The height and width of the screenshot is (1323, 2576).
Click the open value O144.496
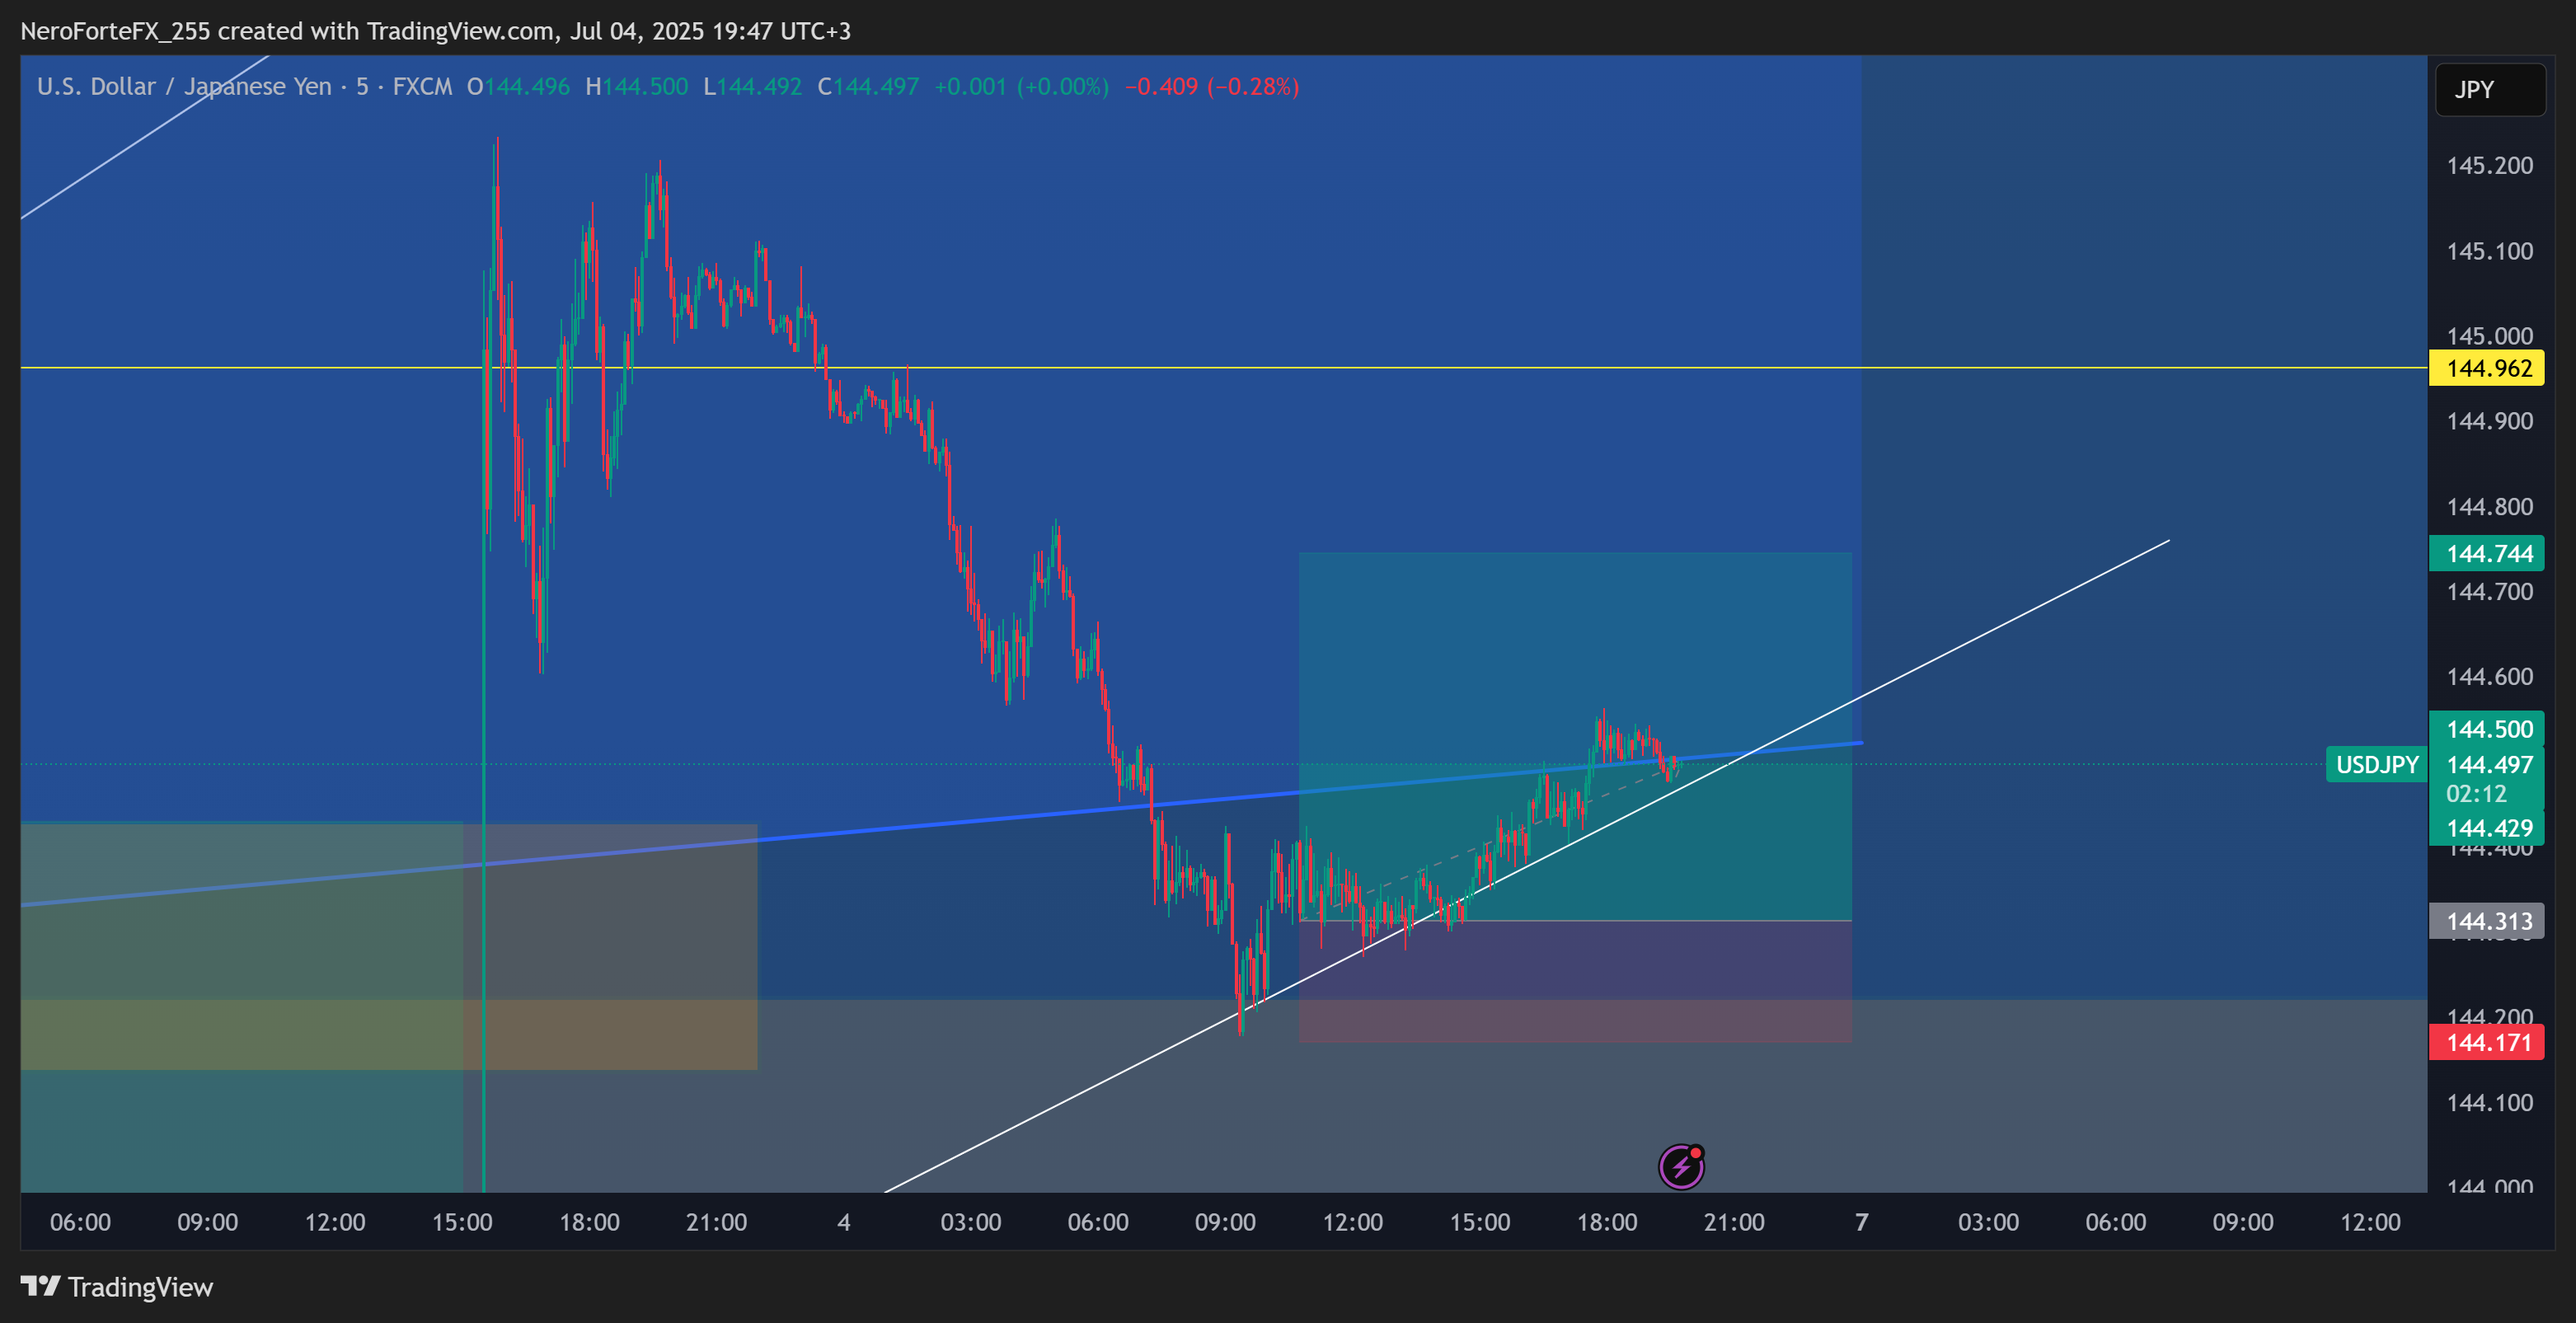click(x=518, y=87)
